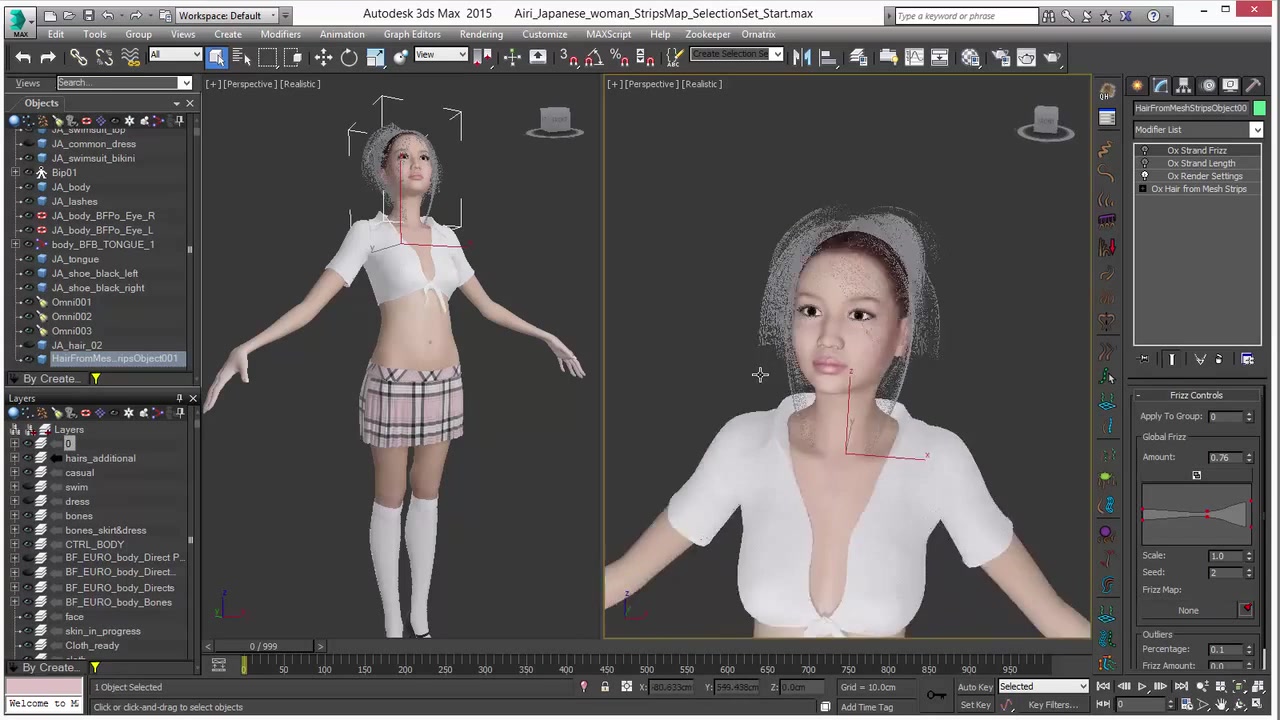Select the Select and Link tool
The width and height of the screenshot is (1280, 720).
(78, 57)
